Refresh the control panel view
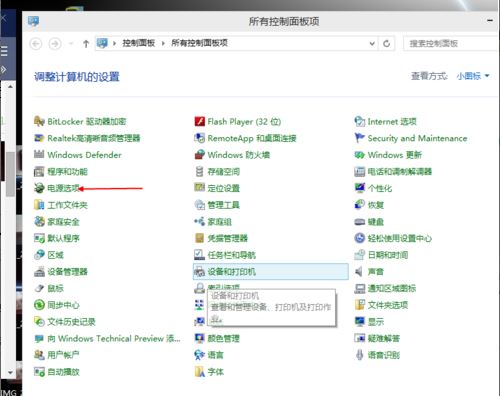 coord(387,43)
